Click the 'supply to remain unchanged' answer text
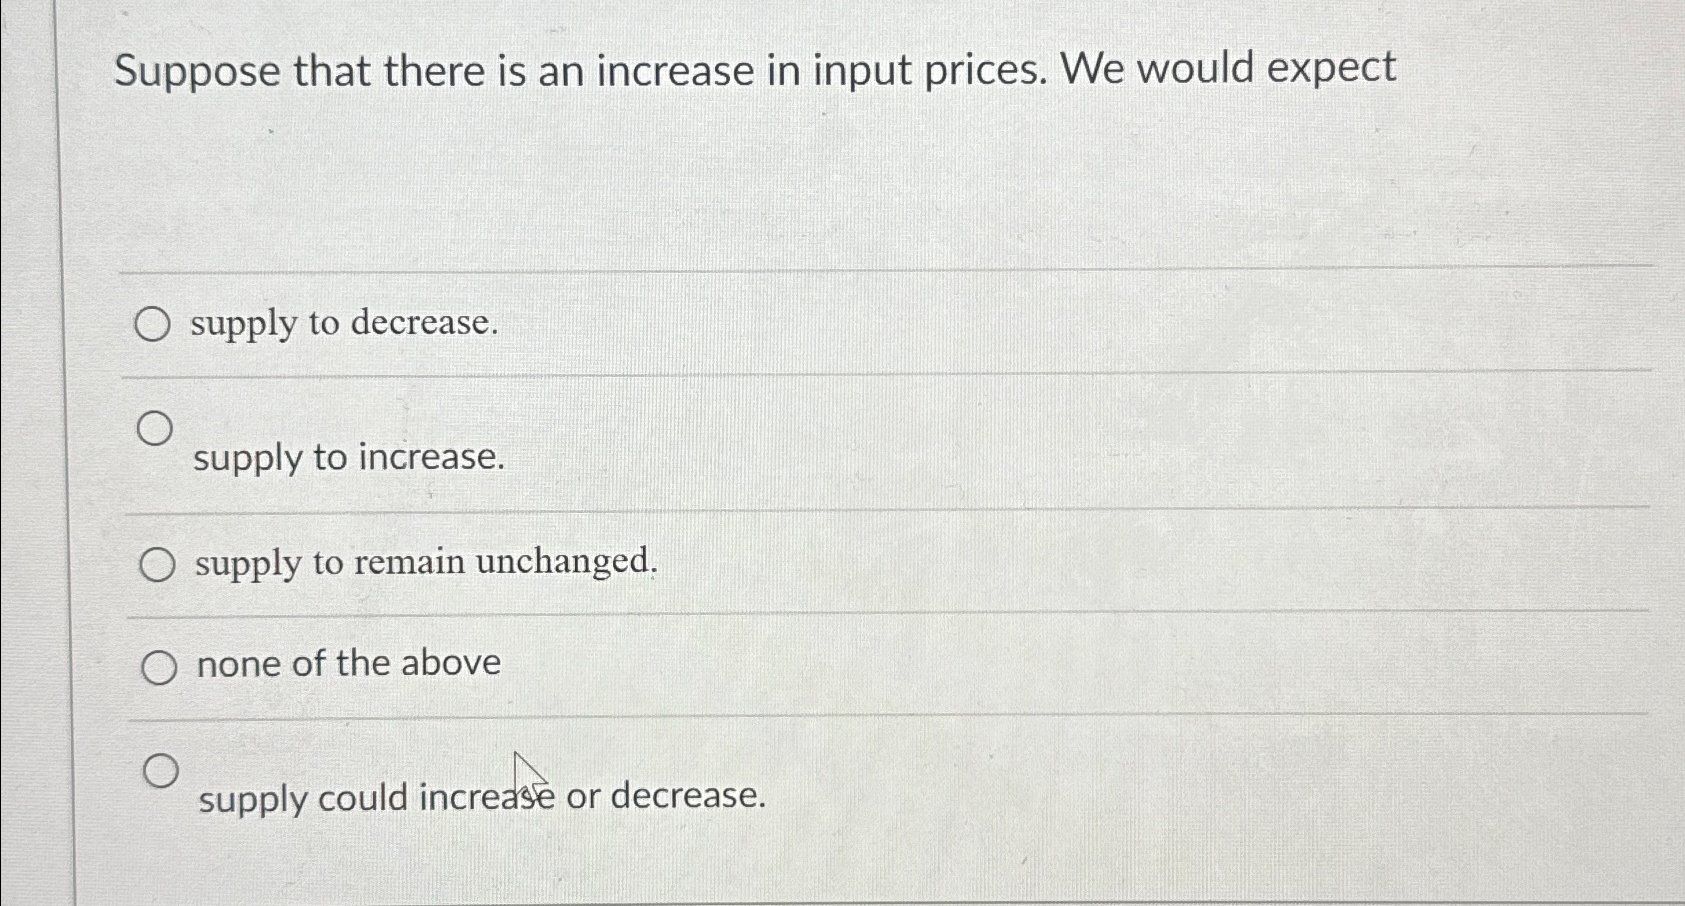Viewport: 1685px width, 906px height. pyautogui.click(x=425, y=562)
